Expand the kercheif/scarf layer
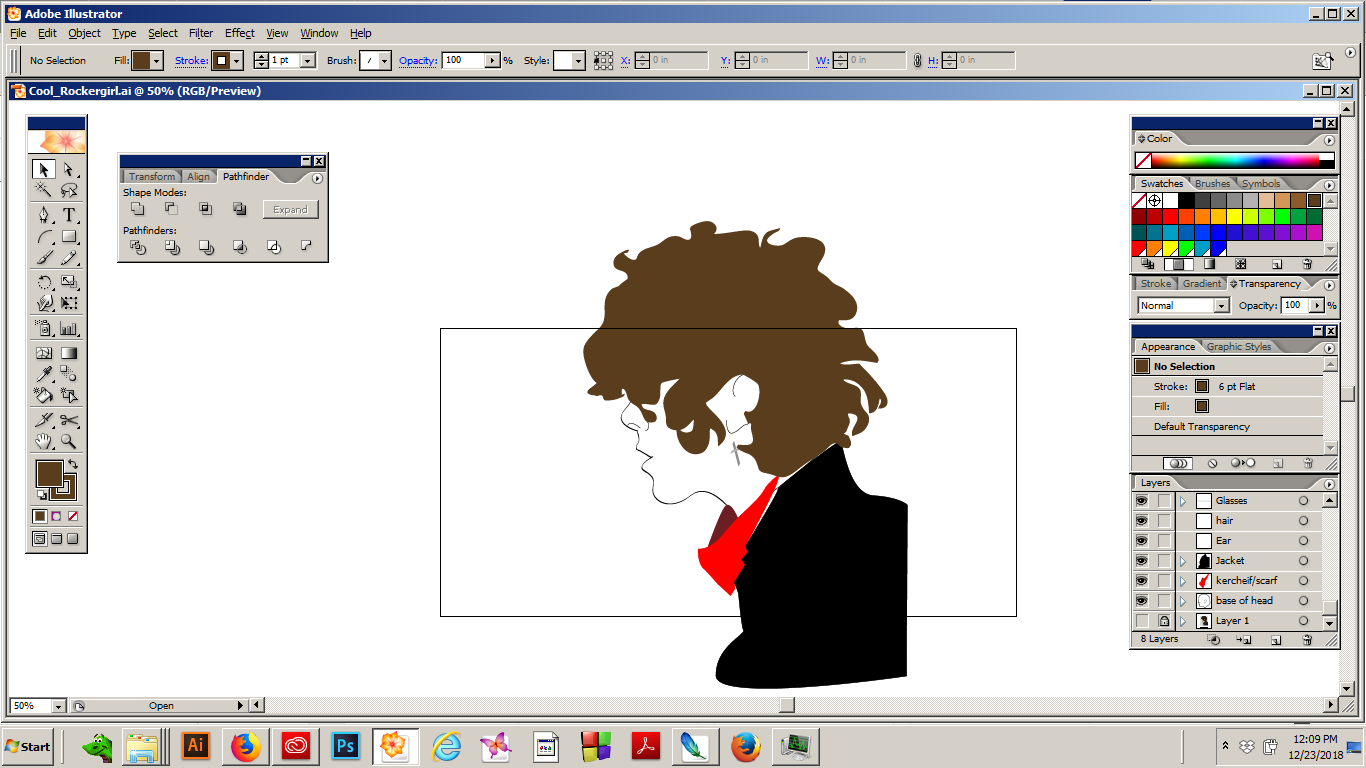The width and height of the screenshot is (1366, 768). [x=1182, y=581]
